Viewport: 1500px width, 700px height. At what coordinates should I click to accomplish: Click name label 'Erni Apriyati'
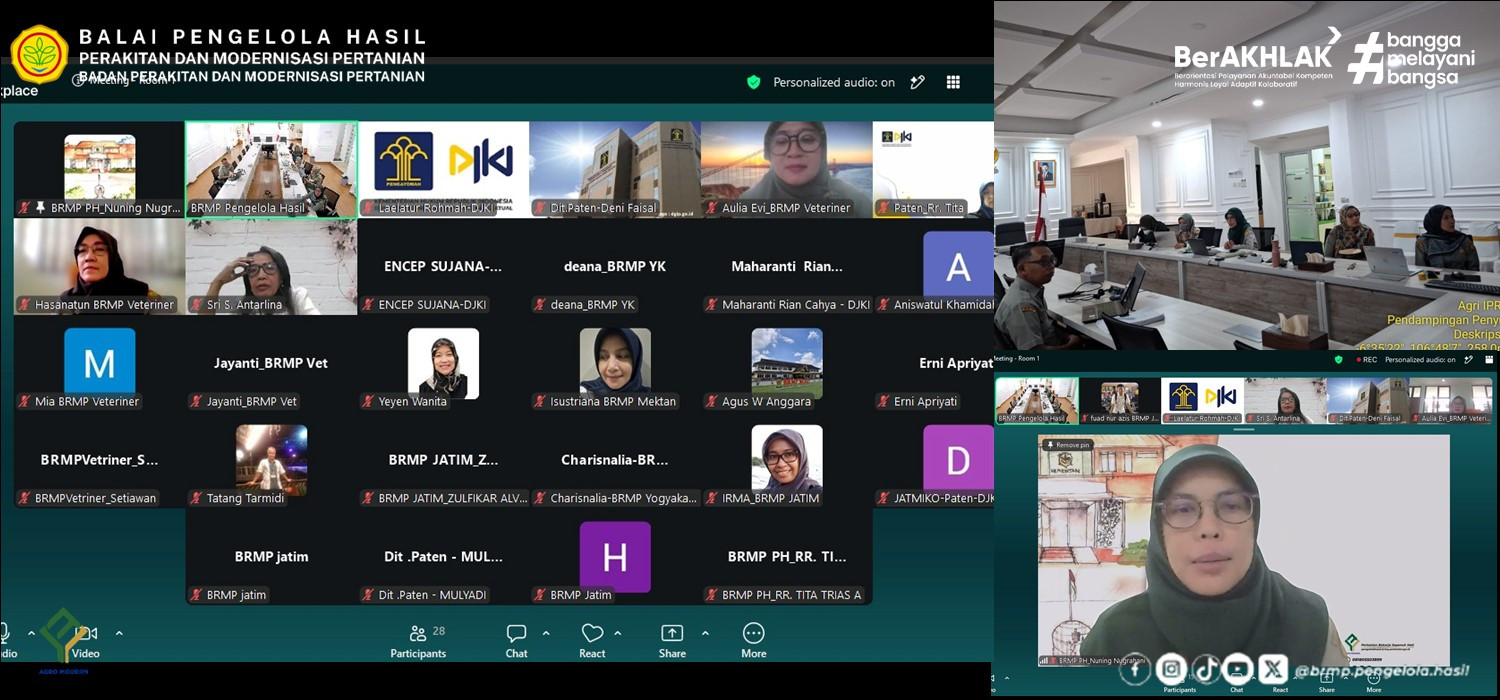tap(925, 402)
